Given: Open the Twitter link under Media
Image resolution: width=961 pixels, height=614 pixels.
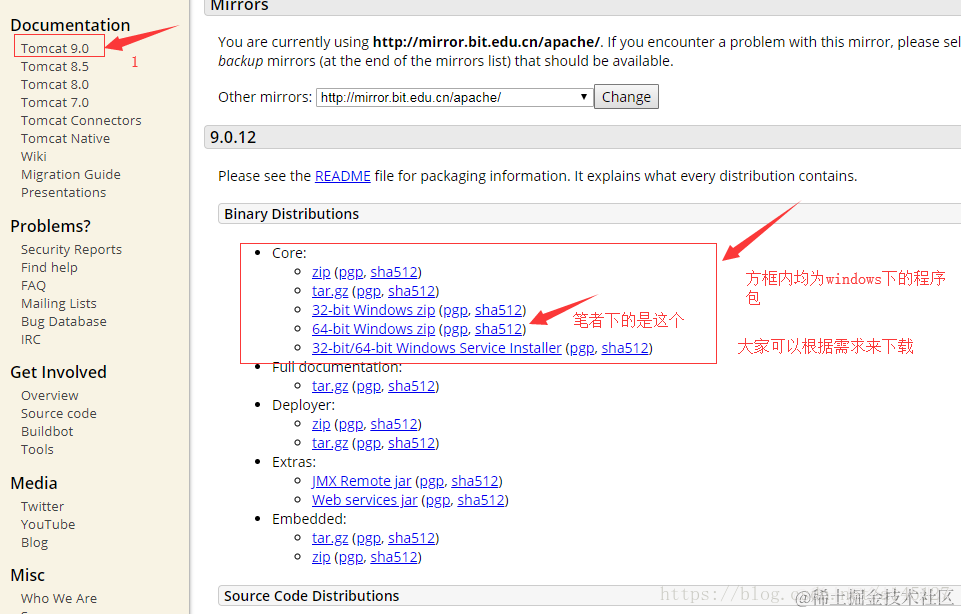Looking at the screenshot, I should tap(42, 506).
